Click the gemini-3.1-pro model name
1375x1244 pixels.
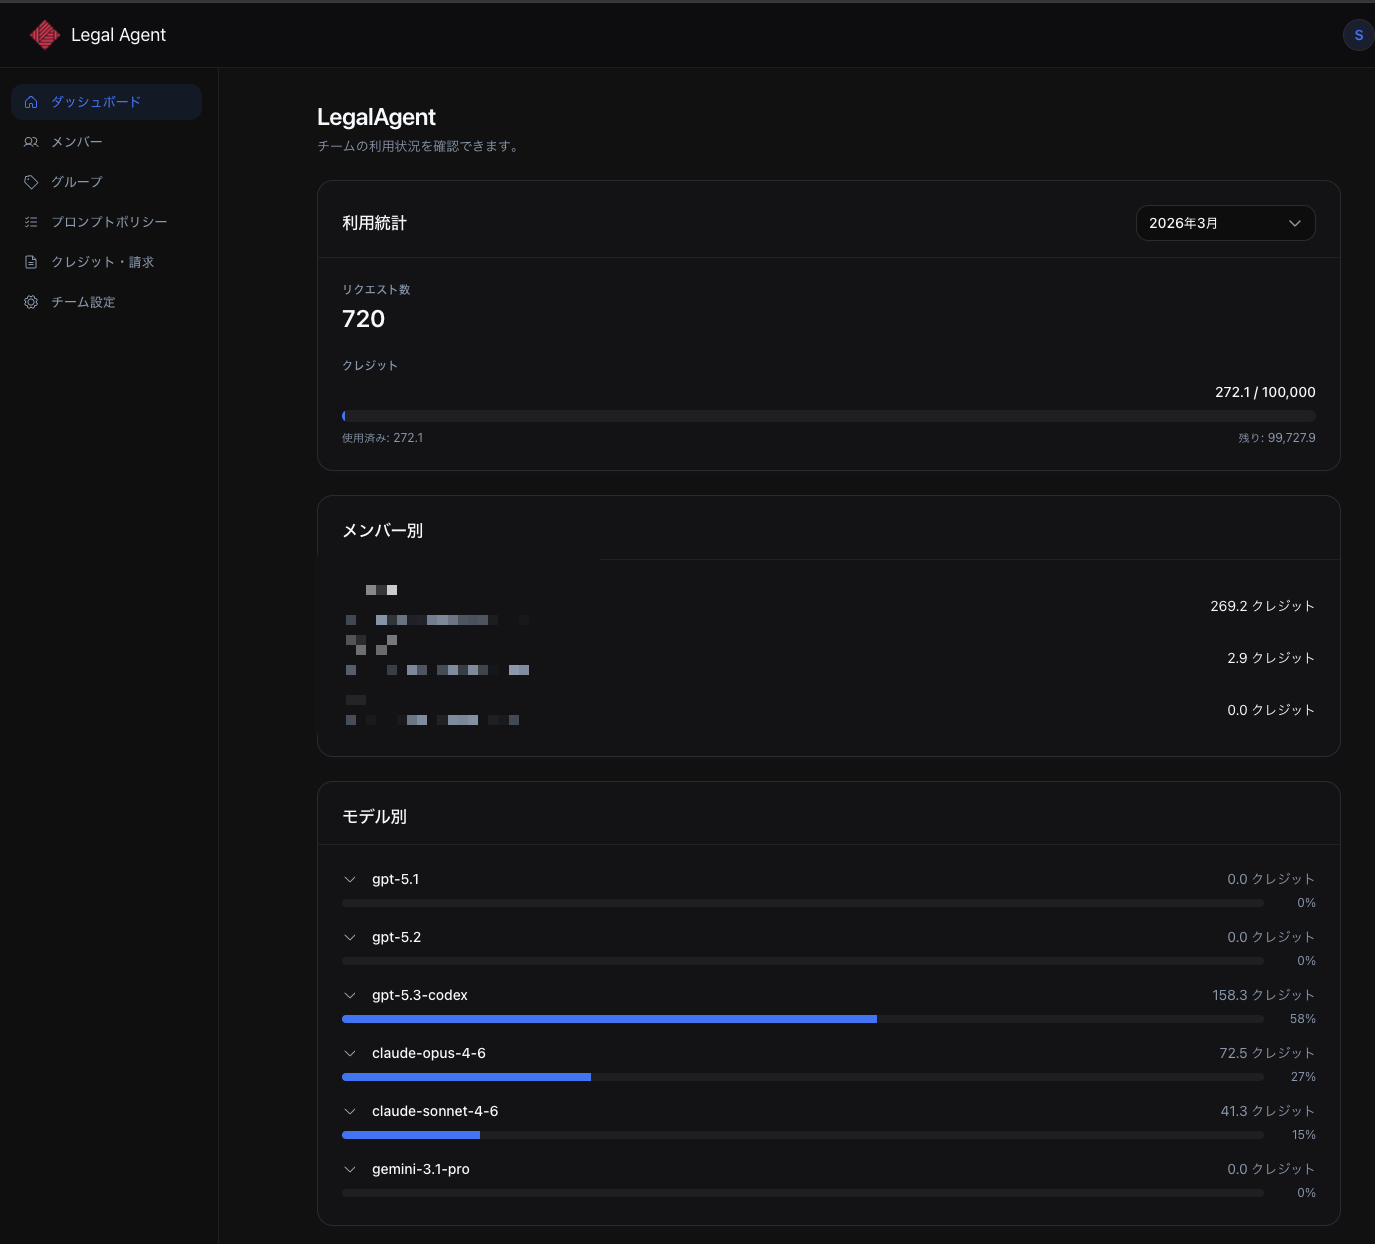click(x=421, y=1169)
